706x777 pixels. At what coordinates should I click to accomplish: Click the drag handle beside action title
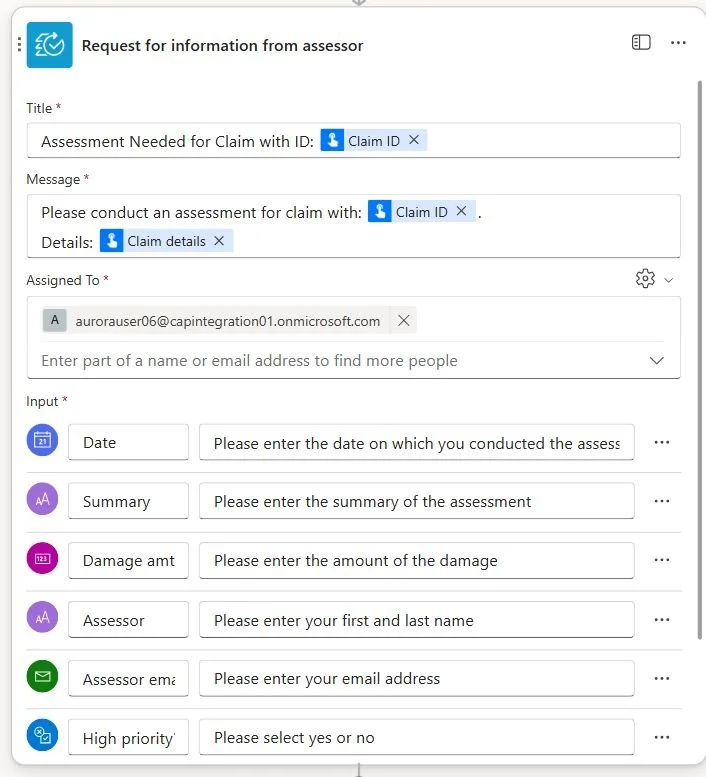coord(19,45)
